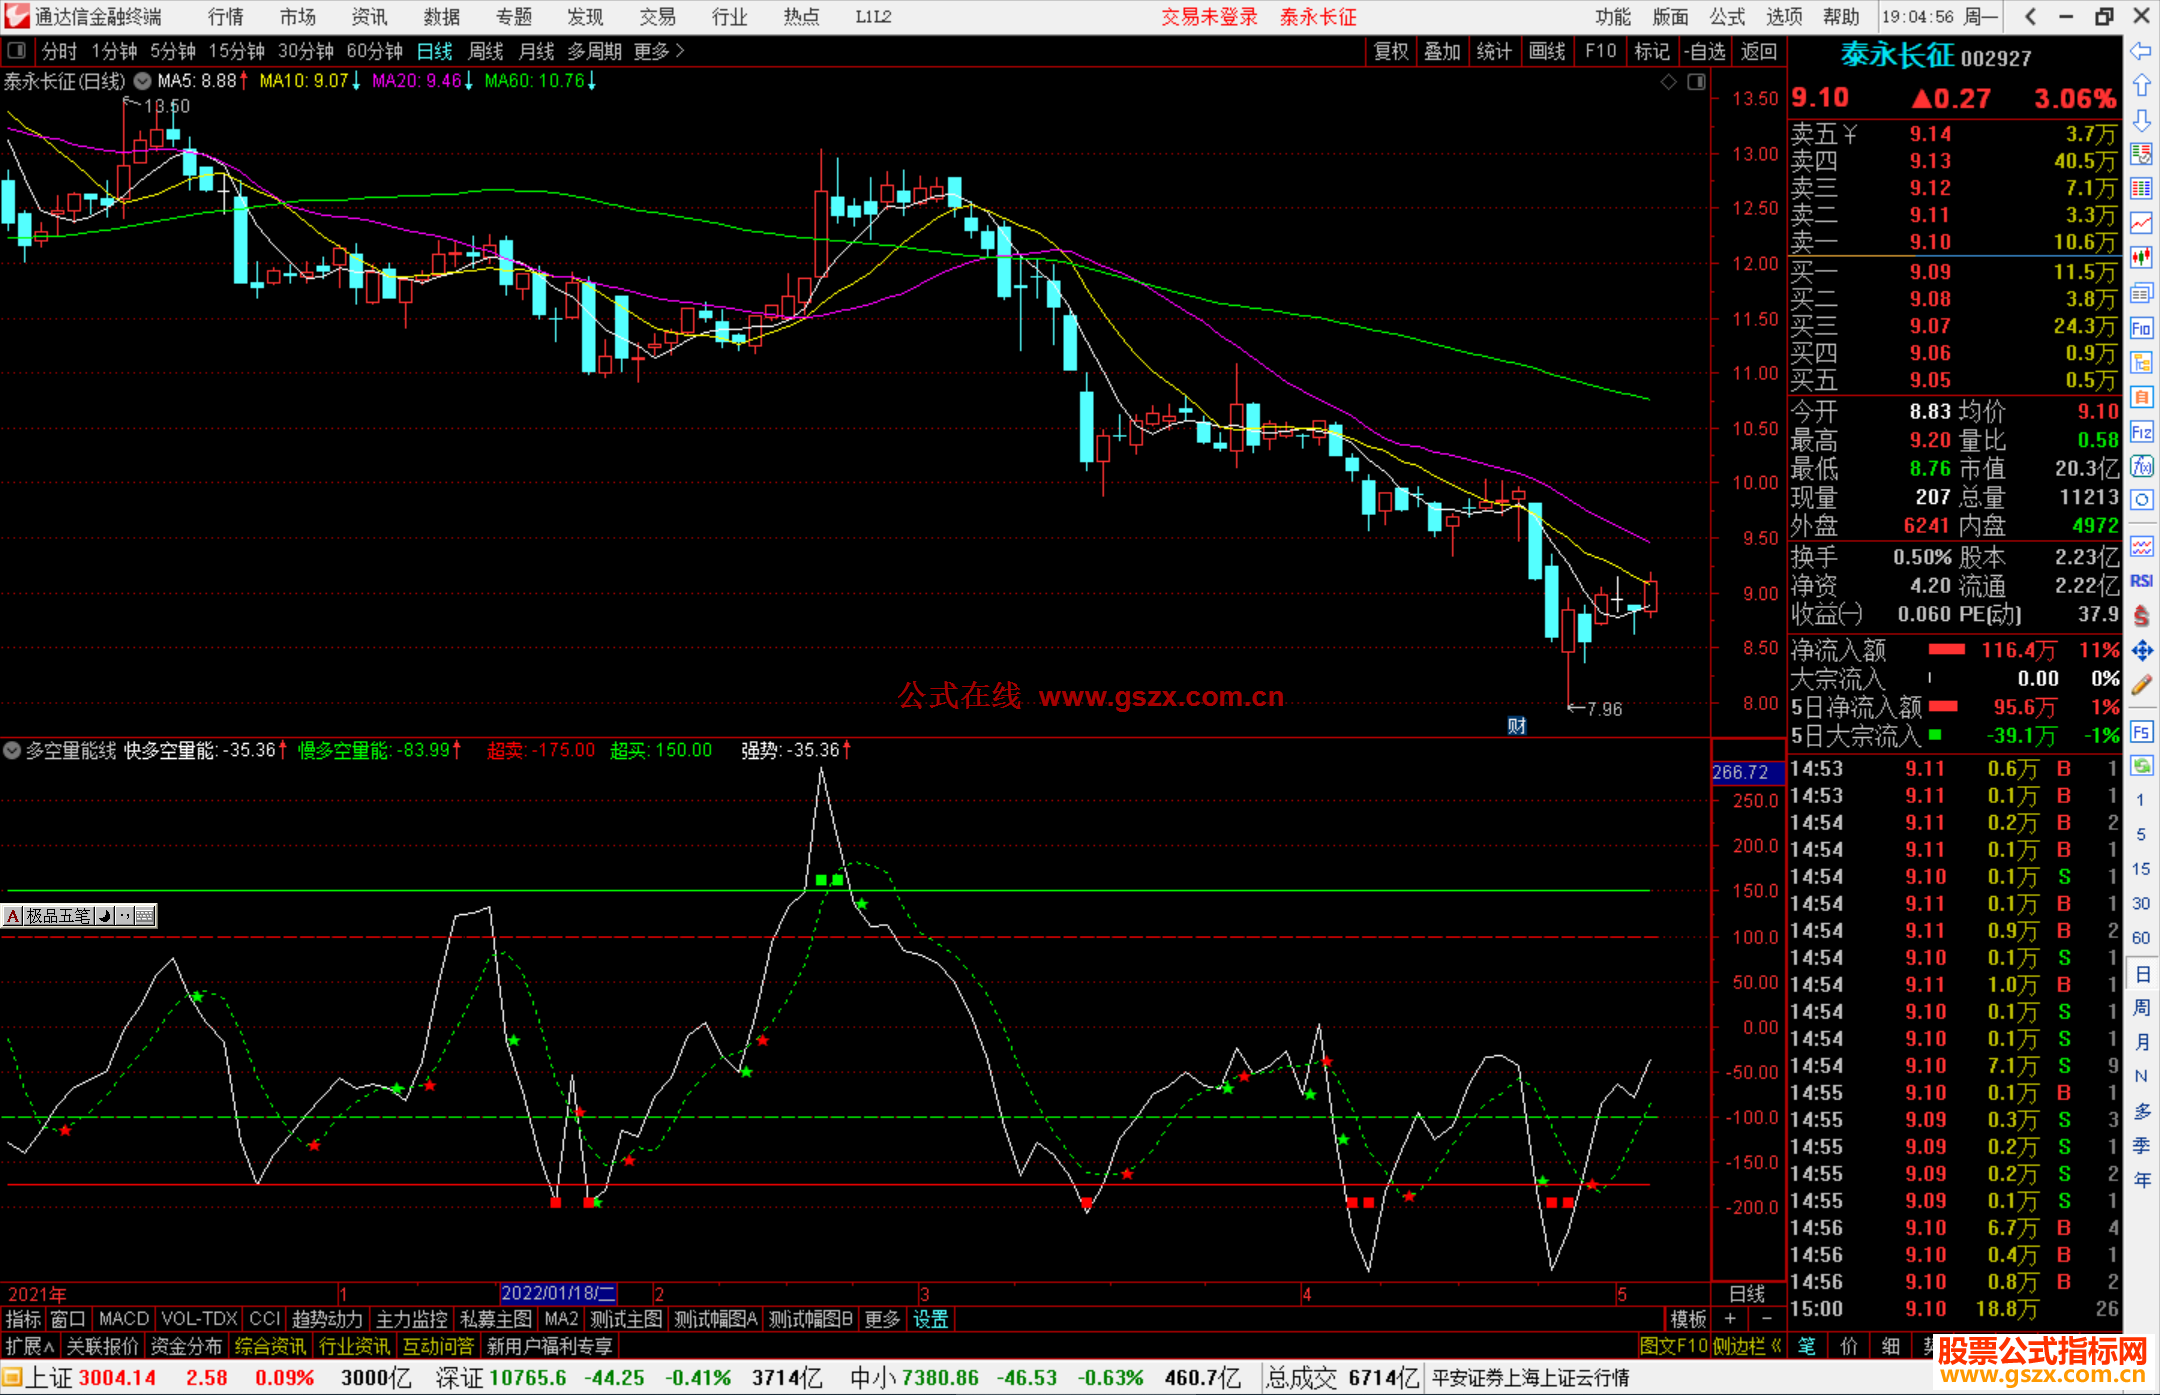Collapse the 侧边栏 side panel
The image size is (2160, 1395).
(1747, 1346)
